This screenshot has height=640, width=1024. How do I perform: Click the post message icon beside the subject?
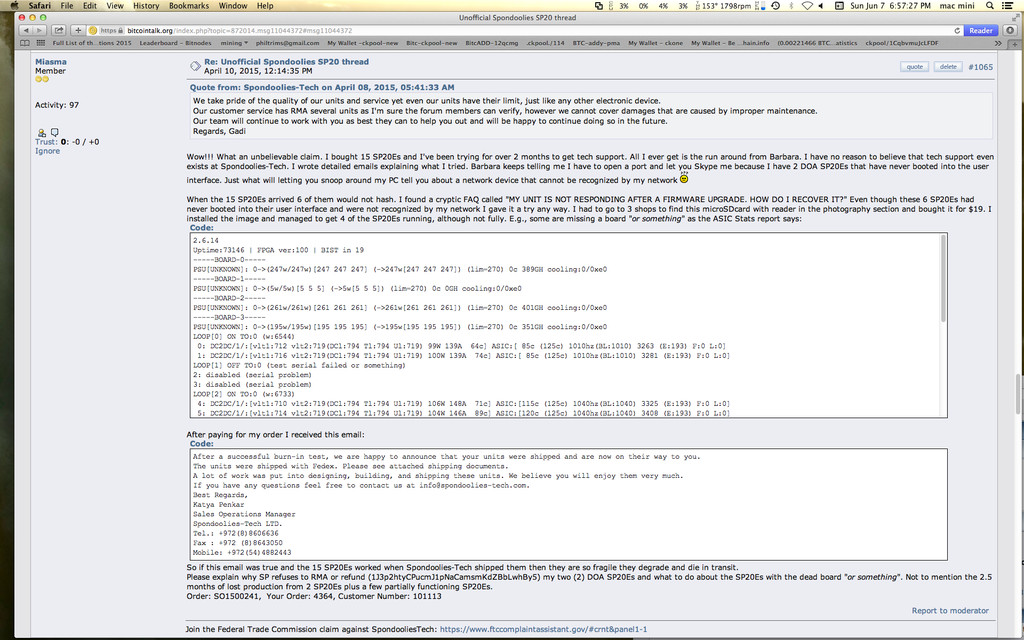tap(195, 66)
